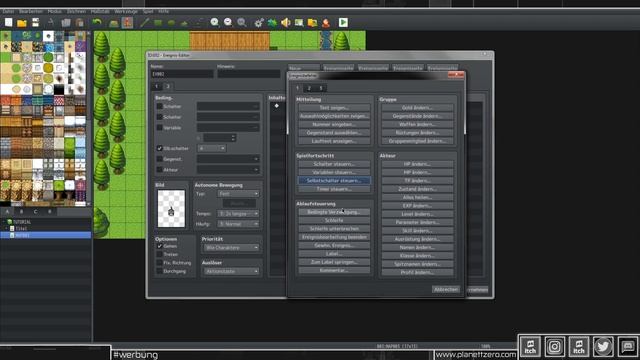The width and height of the screenshot is (640, 360).
Task: Open the Resource Manager folder icon
Action: [x=312, y=22]
